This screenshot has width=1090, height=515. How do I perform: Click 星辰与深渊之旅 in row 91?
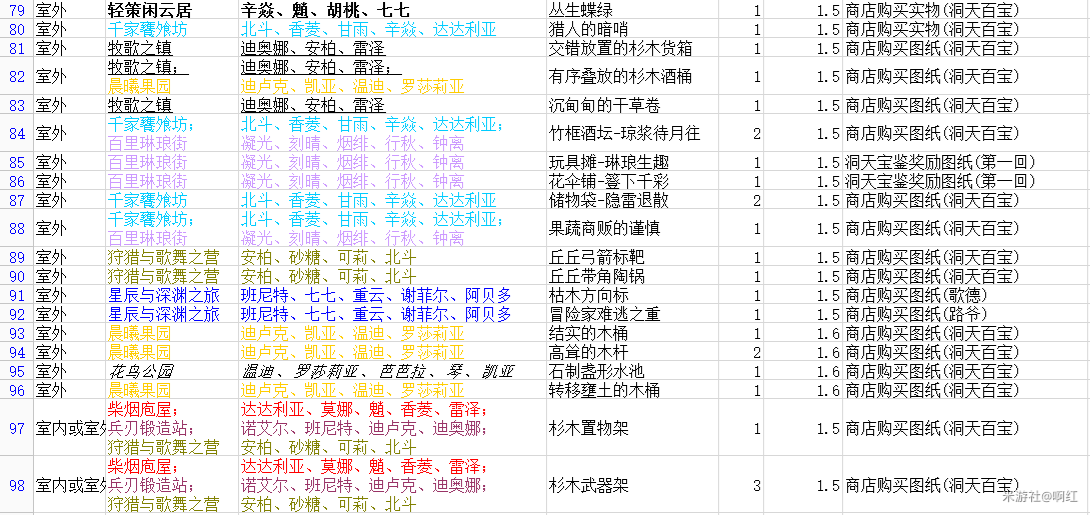172,295
